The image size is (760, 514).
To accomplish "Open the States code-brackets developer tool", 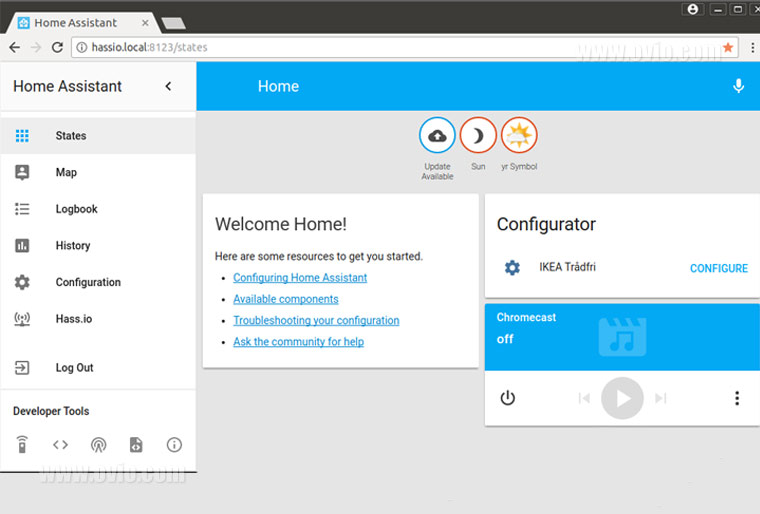I will point(61,445).
